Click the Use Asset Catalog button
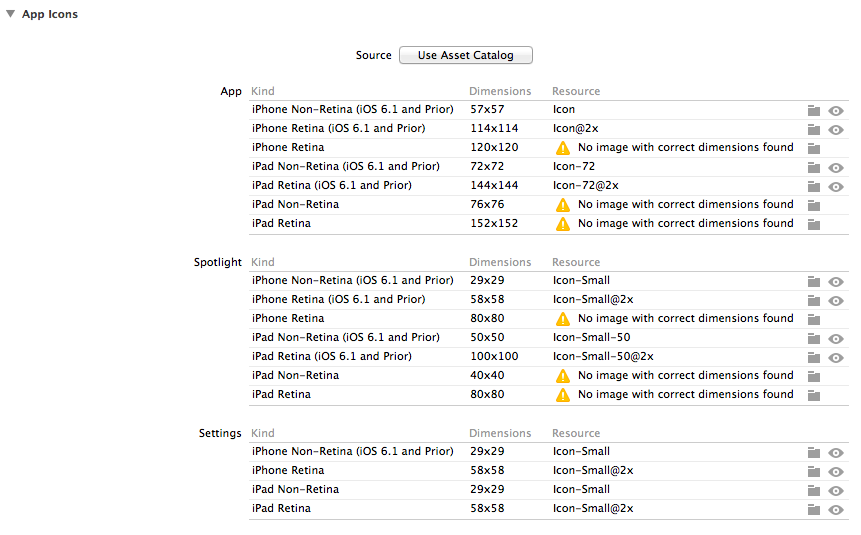Viewport: 861px width, 535px height. (x=465, y=55)
